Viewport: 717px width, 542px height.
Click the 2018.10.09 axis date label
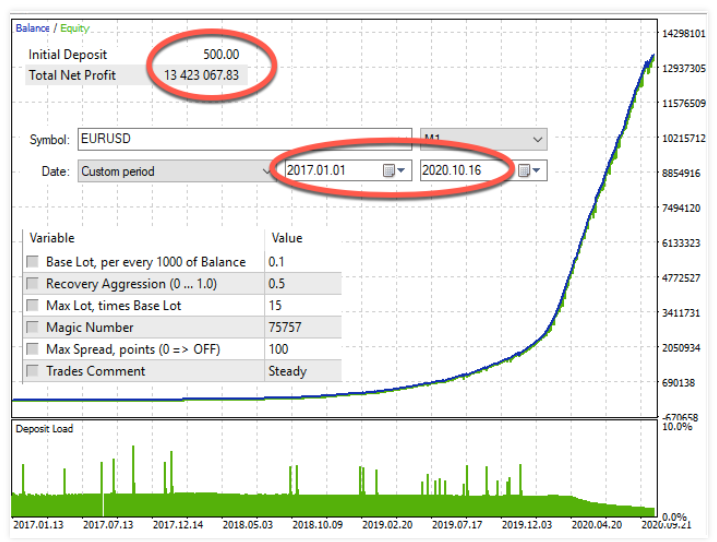click(317, 525)
